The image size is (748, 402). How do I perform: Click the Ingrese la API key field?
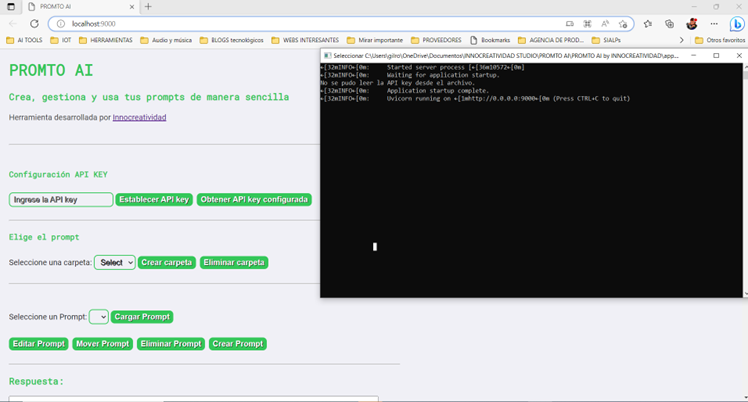(60, 200)
